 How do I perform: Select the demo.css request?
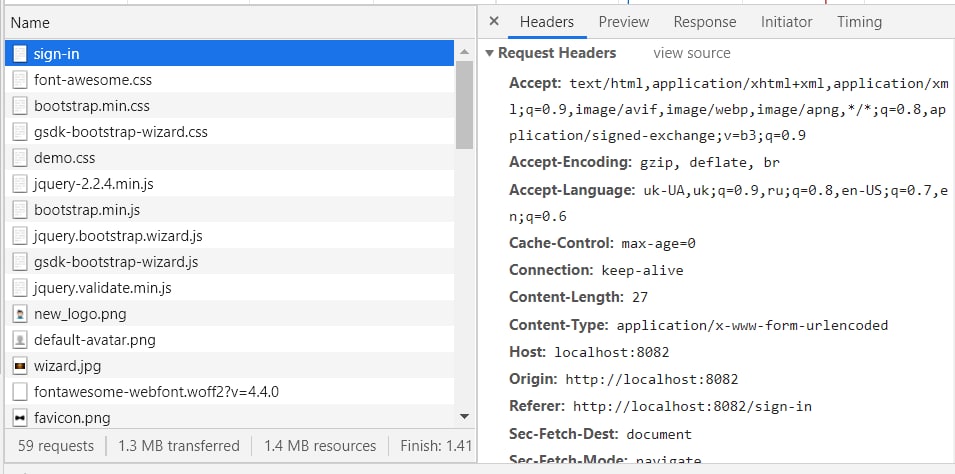[64, 158]
